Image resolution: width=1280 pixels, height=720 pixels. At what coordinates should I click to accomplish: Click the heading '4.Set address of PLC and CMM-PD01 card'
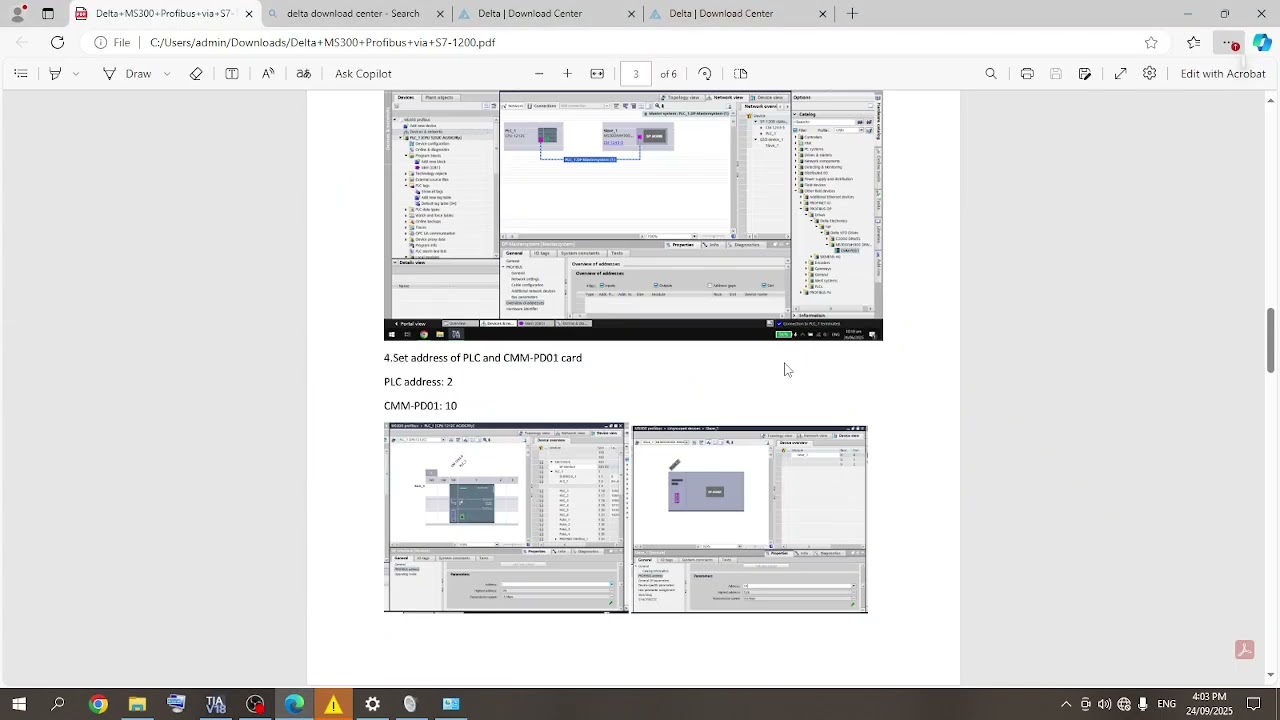tap(483, 357)
